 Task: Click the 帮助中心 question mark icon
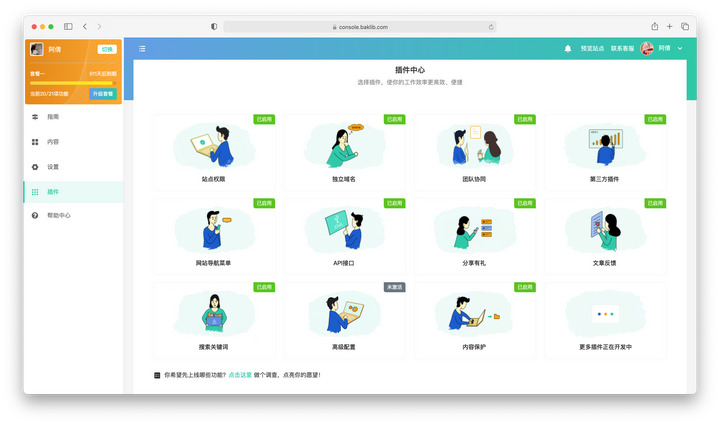point(35,215)
